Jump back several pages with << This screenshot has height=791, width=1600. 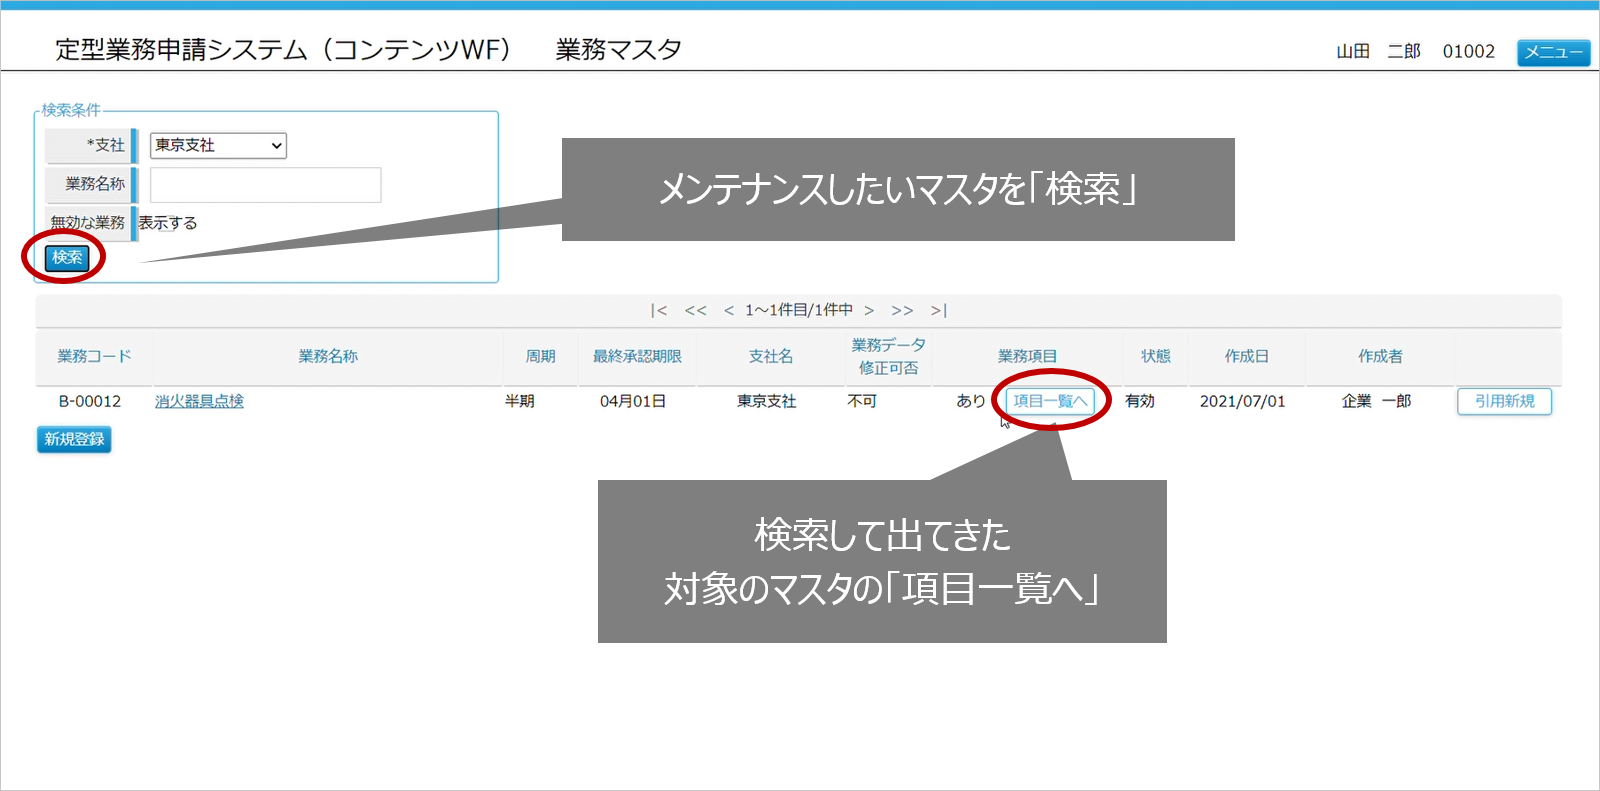click(695, 310)
